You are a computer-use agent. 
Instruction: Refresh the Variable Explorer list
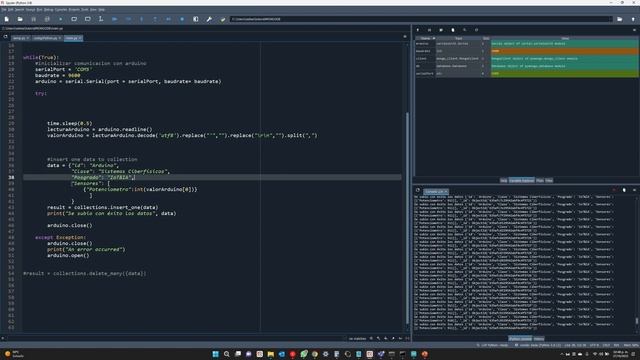click(x=476, y=30)
